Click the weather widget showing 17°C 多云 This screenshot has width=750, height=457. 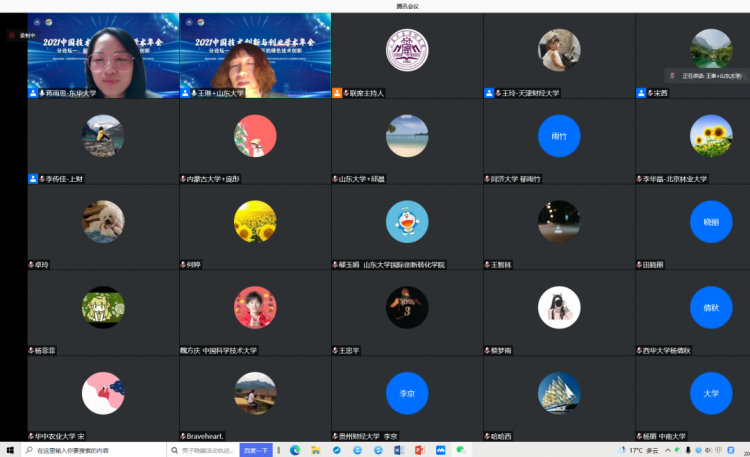point(639,450)
